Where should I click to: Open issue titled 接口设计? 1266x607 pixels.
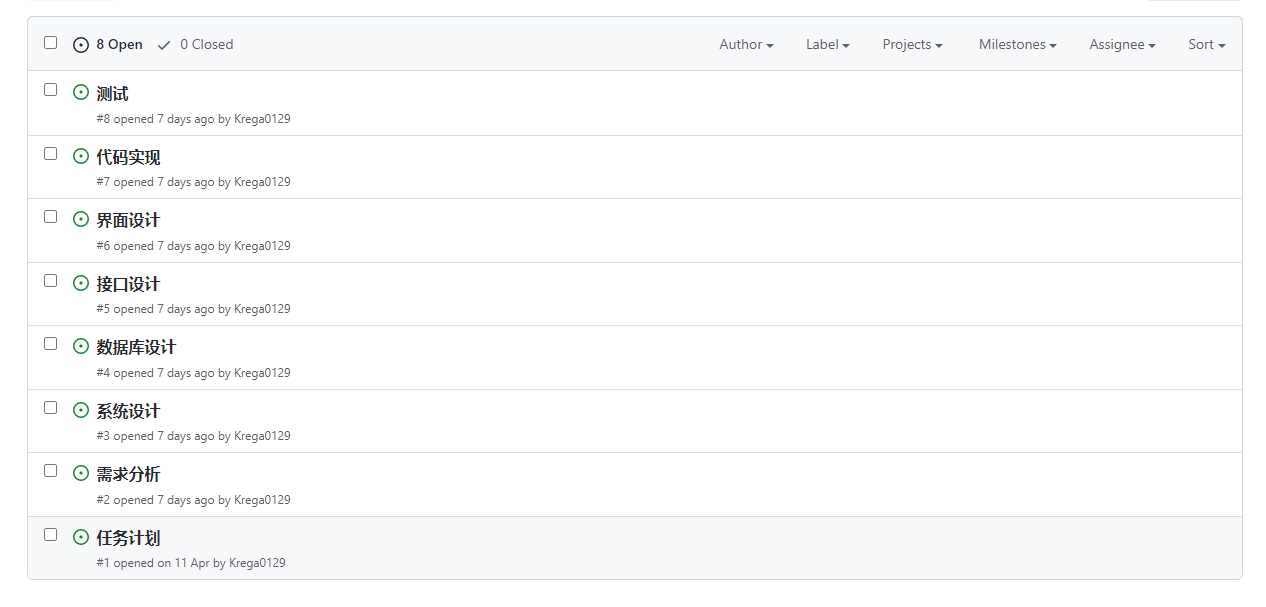128,284
